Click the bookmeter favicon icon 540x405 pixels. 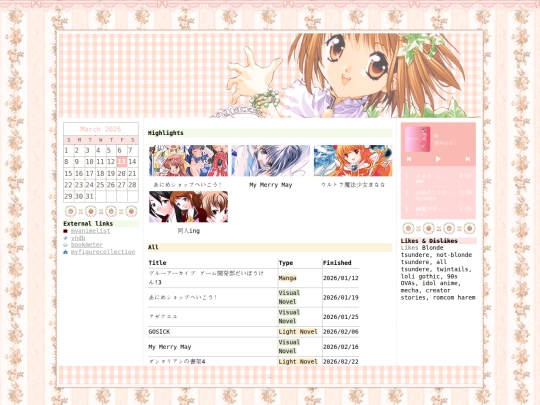tap(65, 245)
